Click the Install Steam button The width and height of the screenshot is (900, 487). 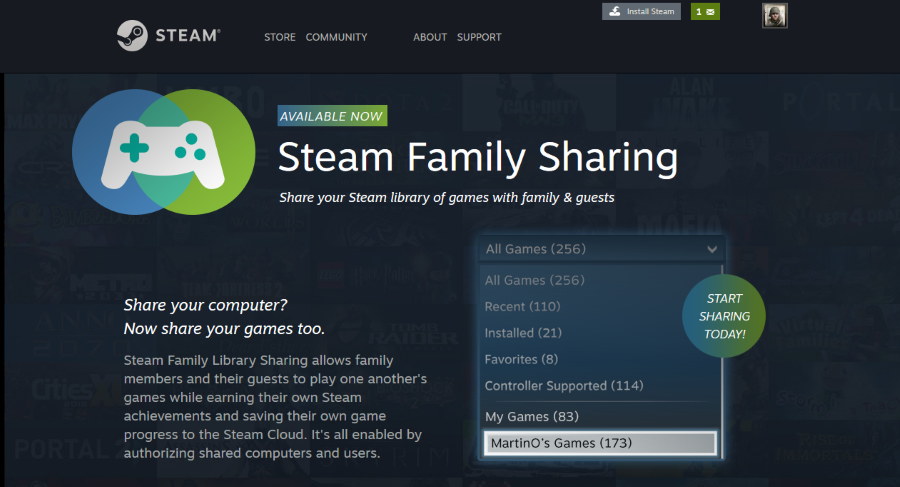pyautogui.click(x=641, y=11)
